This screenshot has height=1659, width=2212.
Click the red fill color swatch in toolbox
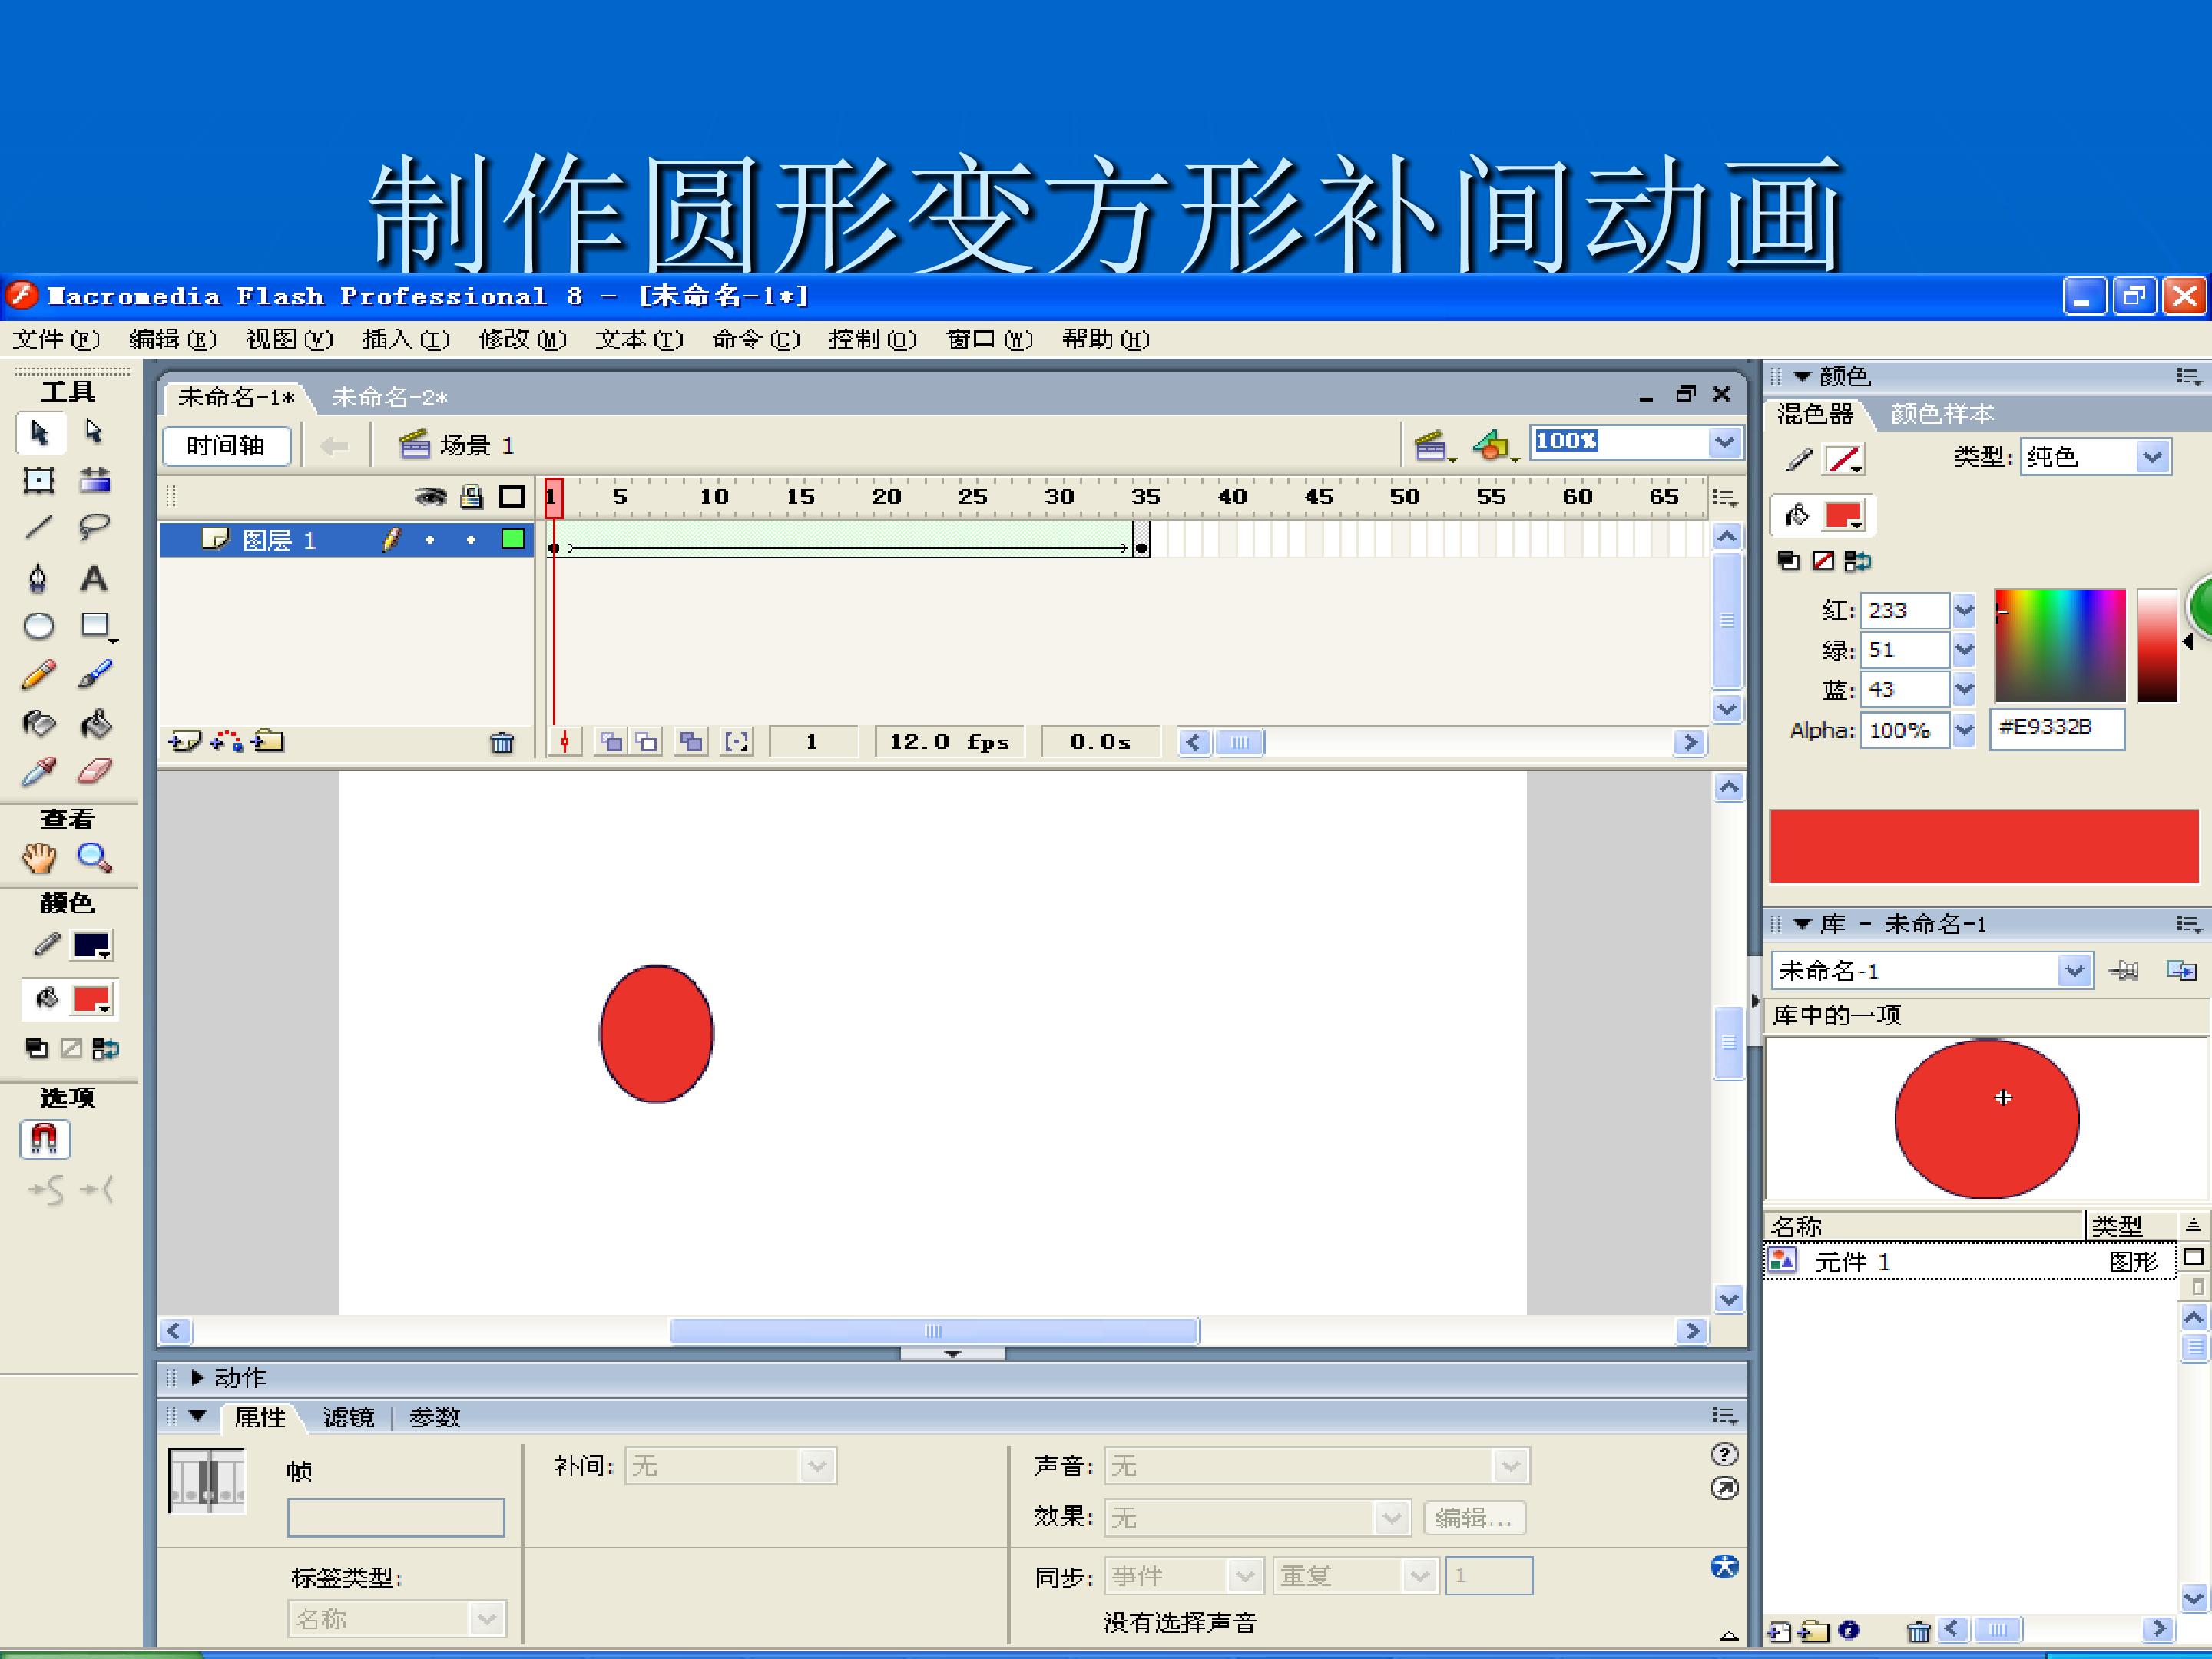point(93,999)
